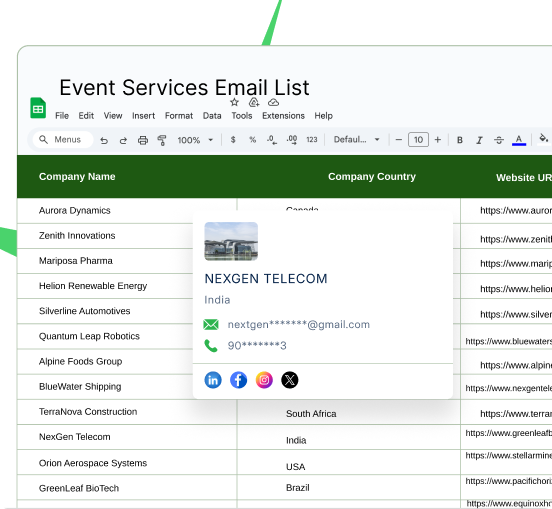Click the green phone icon
552x509 pixels.
[x=211, y=346]
